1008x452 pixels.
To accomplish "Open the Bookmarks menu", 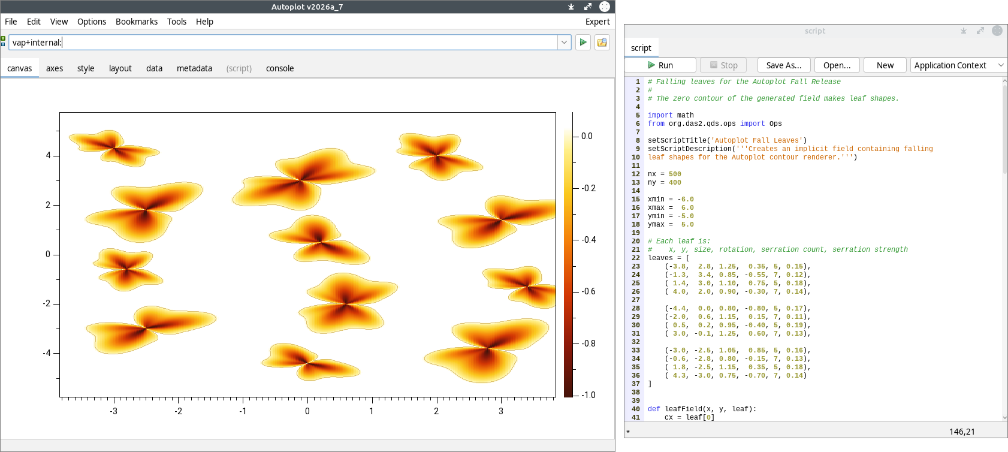I will coord(136,21).
